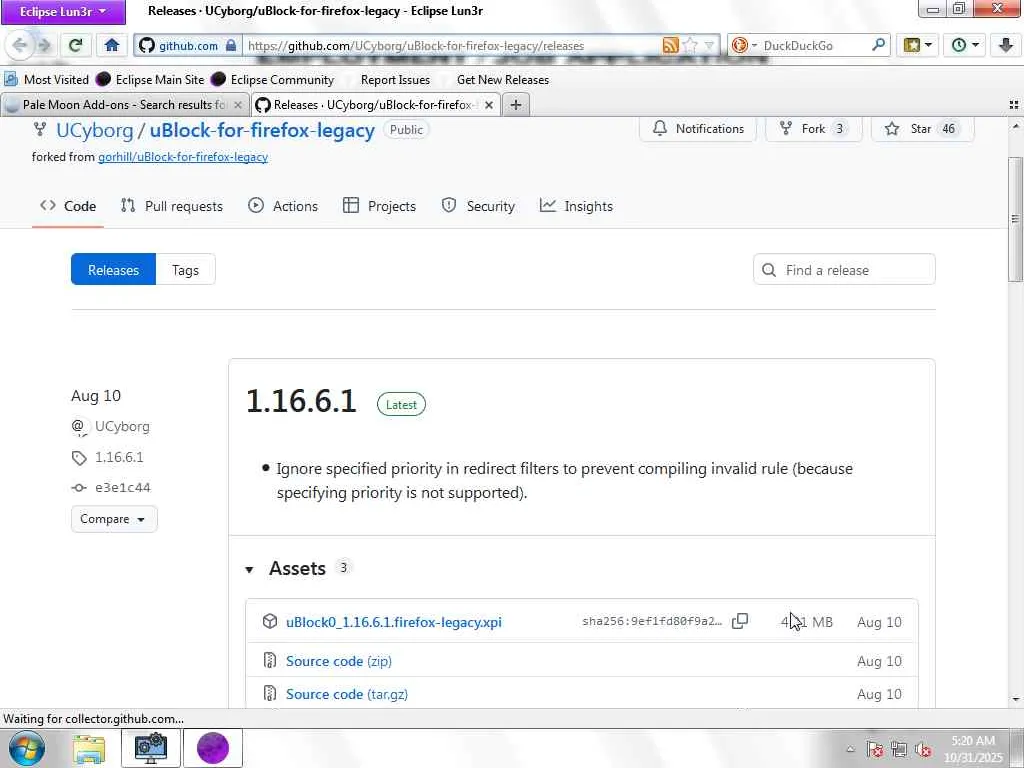Open the Insights tab
The width and height of the screenshot is (1024, 768).
(576, 206)
